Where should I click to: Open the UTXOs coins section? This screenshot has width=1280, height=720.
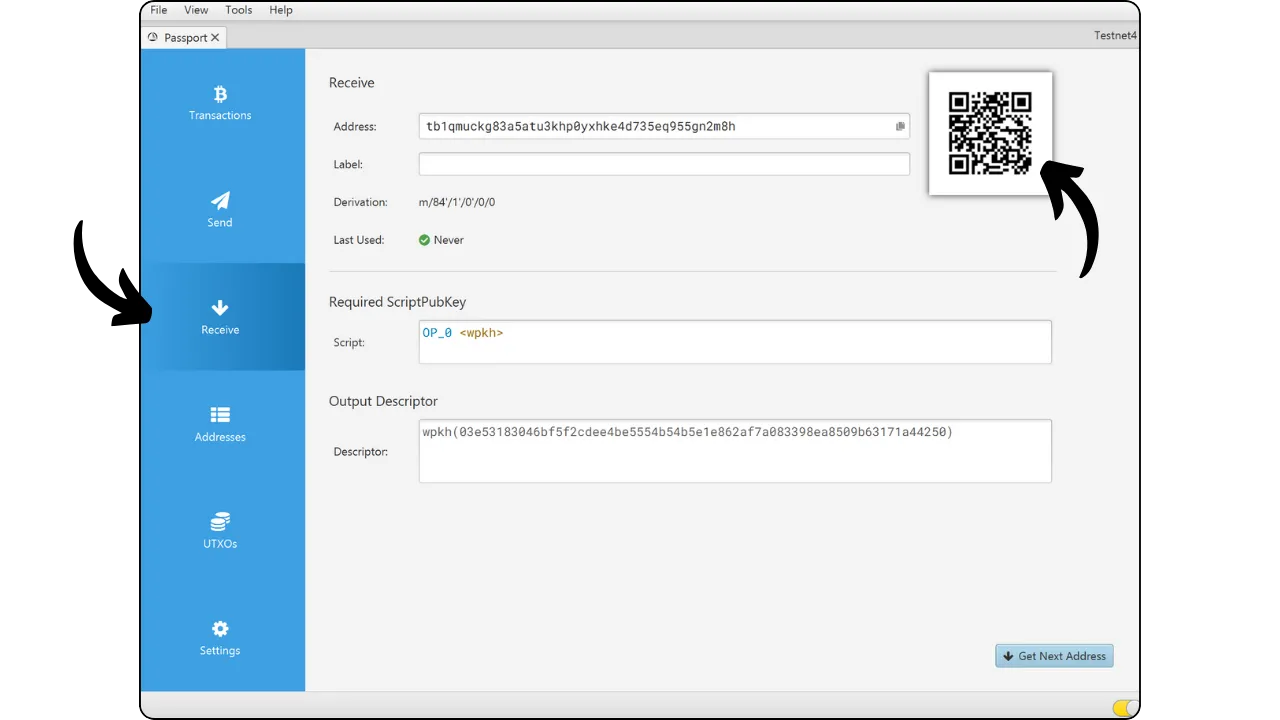coord(220,522)
